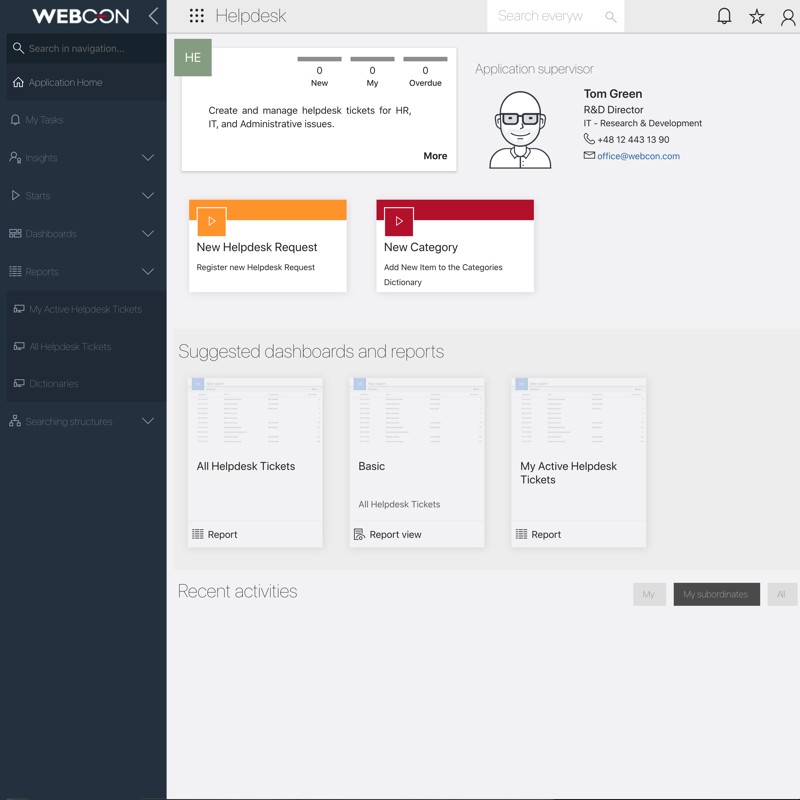The width and height of the screenshot is (800, 800).
Task: Expand the Starts navigation section
Action: (x=148, y=196)
